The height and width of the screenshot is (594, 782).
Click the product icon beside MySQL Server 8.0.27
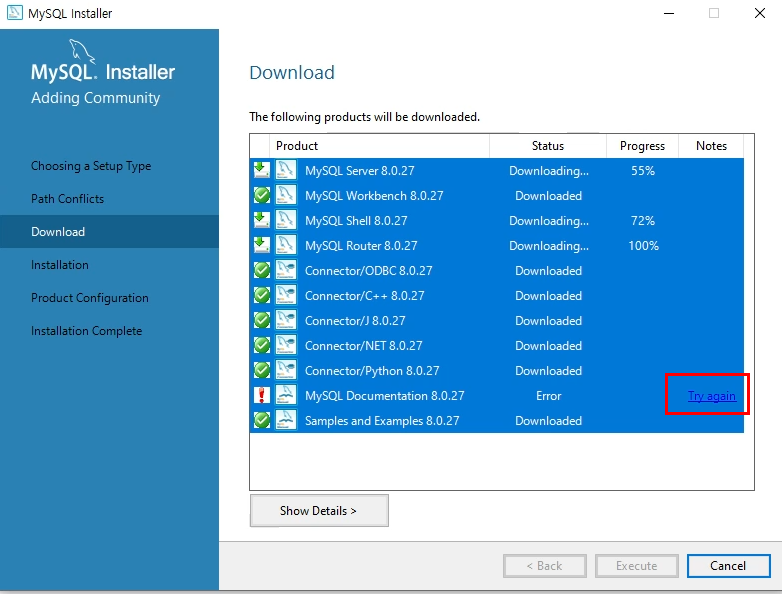[286, 170]
